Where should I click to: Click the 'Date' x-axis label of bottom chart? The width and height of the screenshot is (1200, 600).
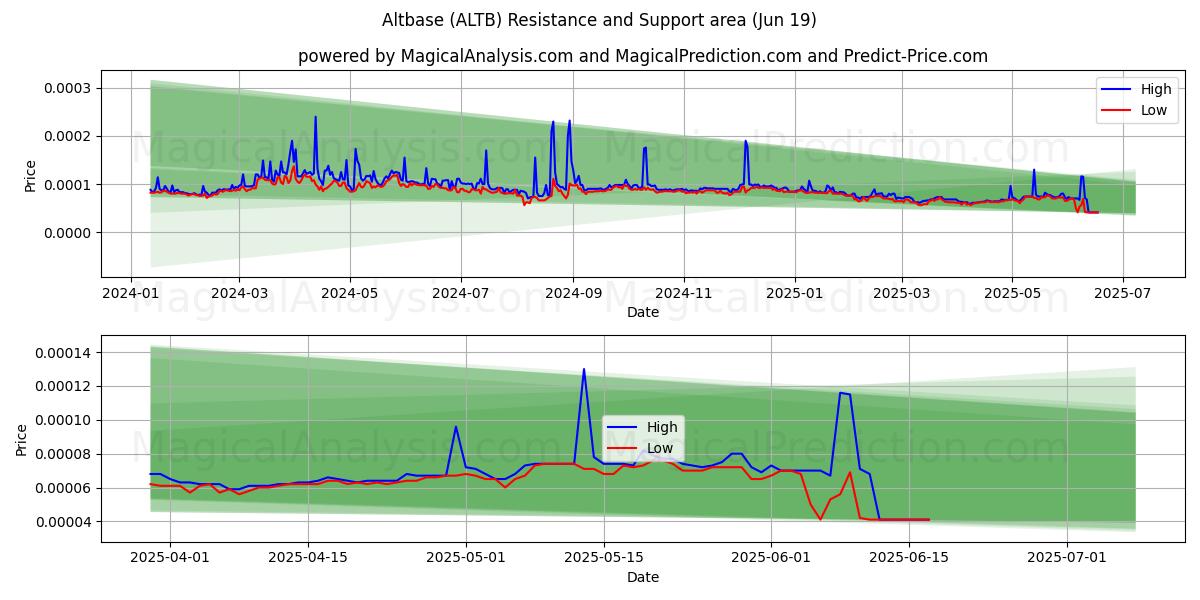643,577
